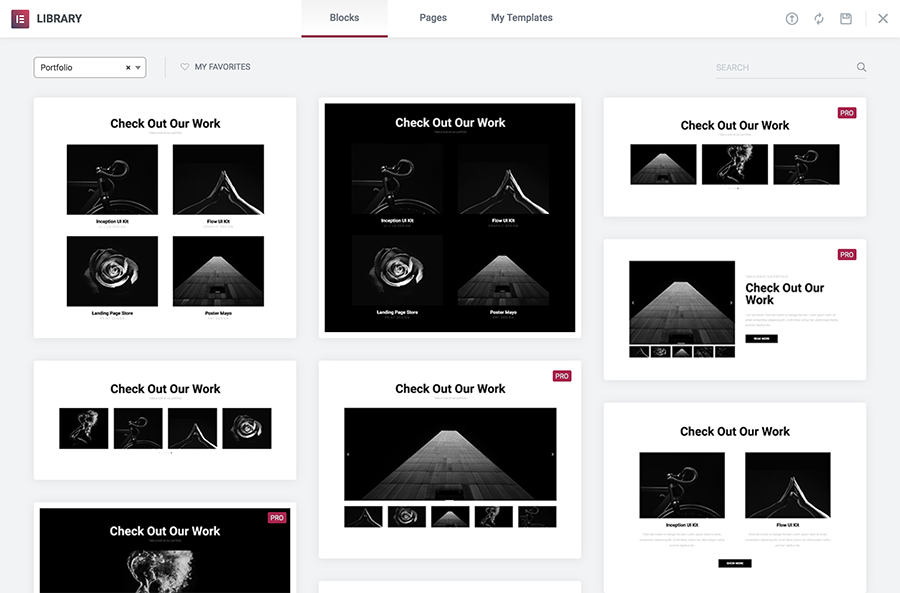900x593 pixels.
Task: Switch to the Blocks tab
Action: tap(344, 18)
